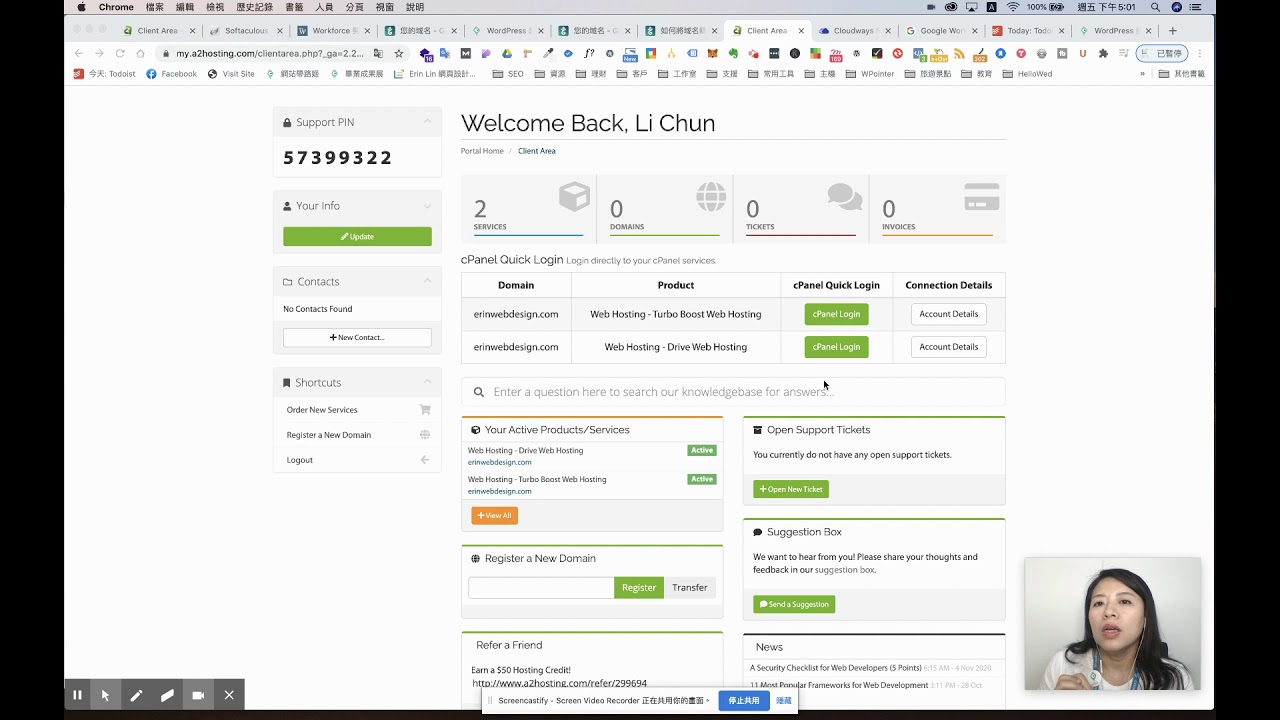
Task: Open the Tickets chat bubbles tile
Action: point(800,209)
